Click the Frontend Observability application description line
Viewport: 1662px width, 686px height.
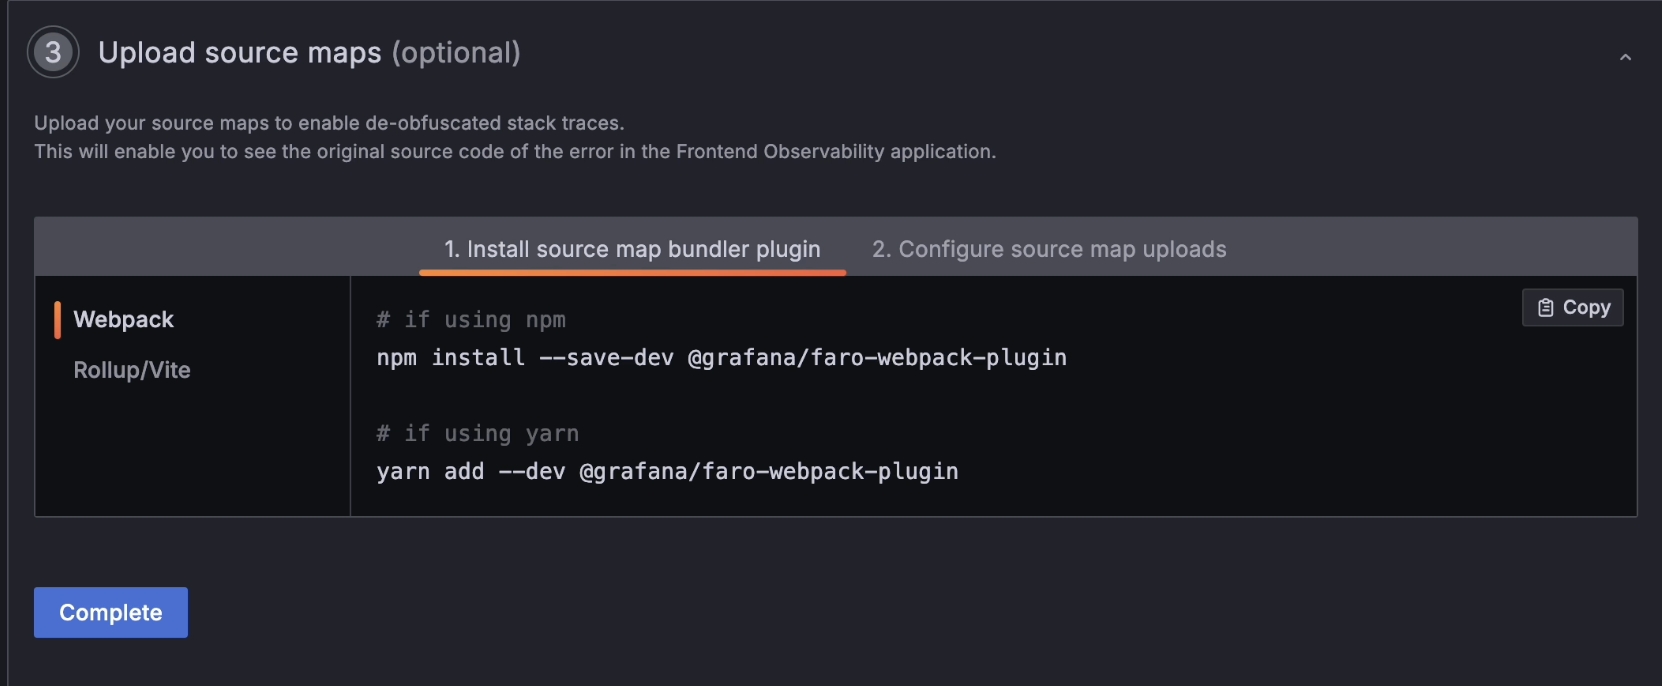[x=515, y=151]
